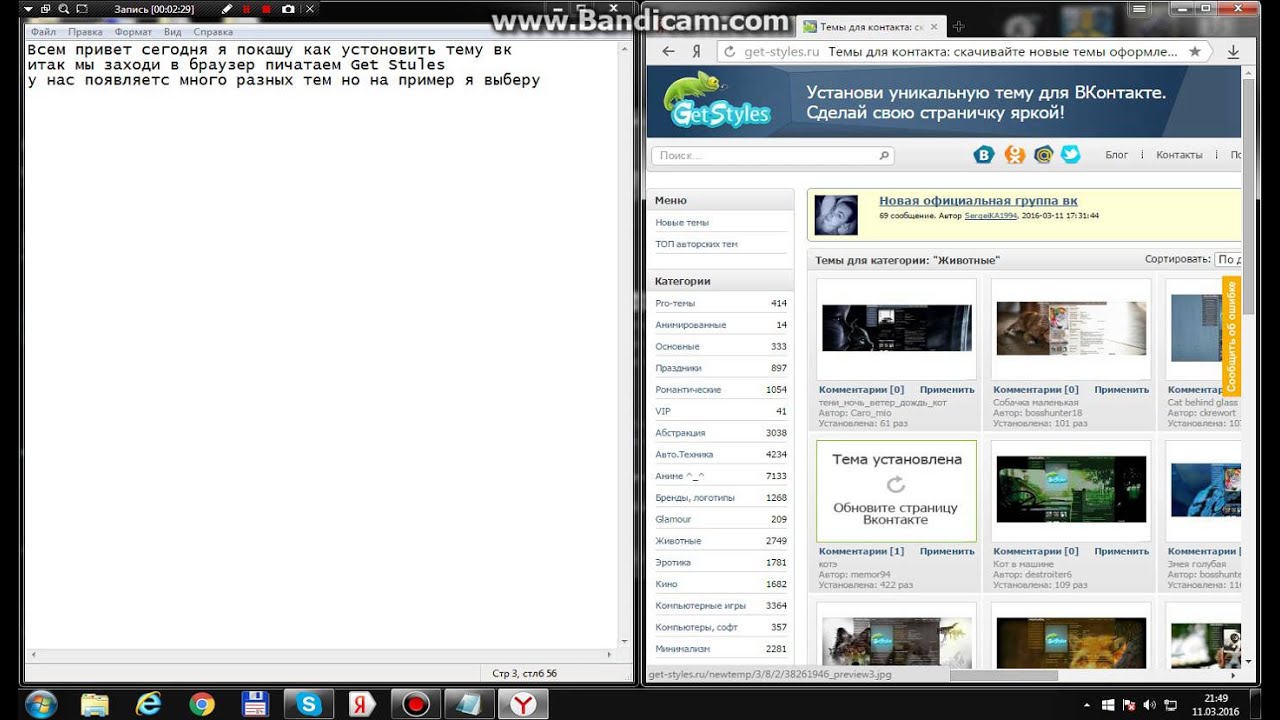
Task: Open a new browser tab with plus
Action: (958, 26)
